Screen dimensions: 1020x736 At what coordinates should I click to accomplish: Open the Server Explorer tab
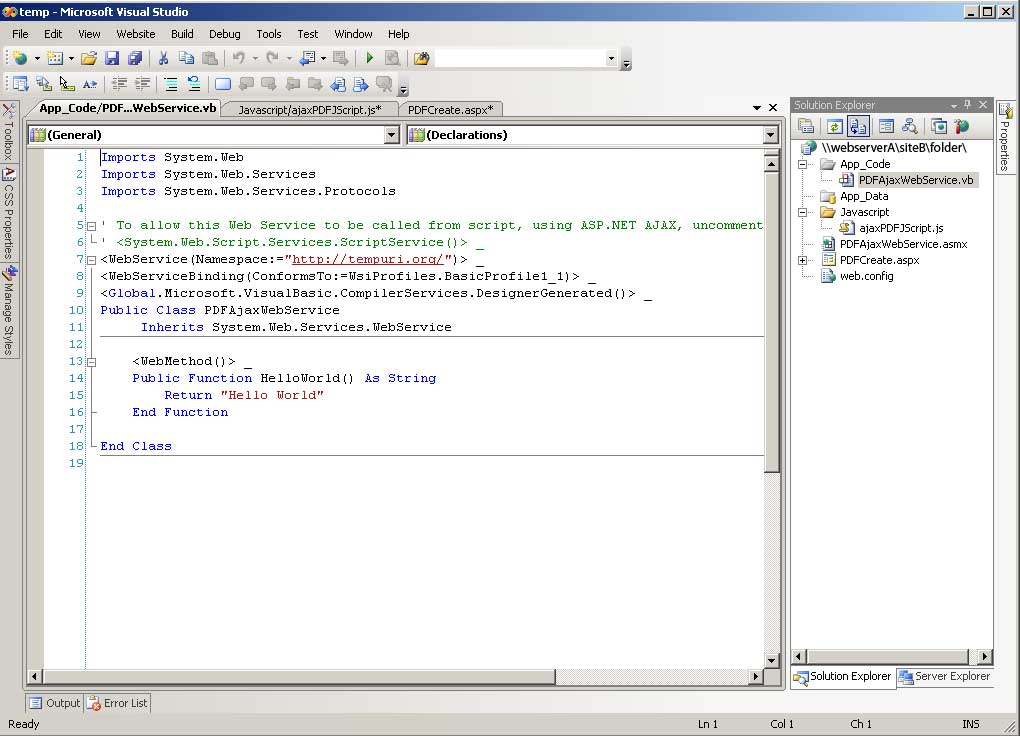point(945,677)
